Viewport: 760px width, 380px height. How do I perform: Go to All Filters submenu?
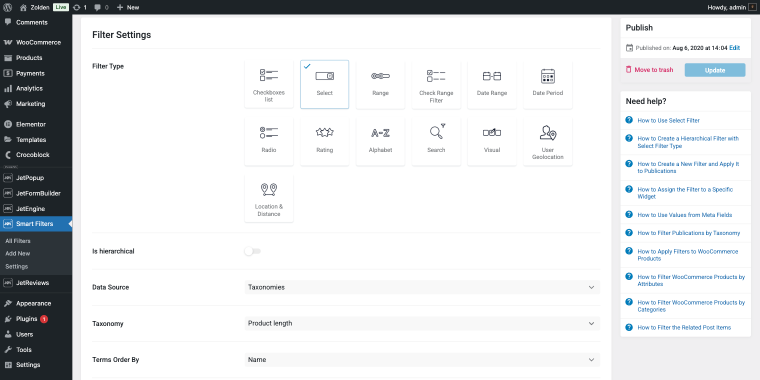click(17, 241)
